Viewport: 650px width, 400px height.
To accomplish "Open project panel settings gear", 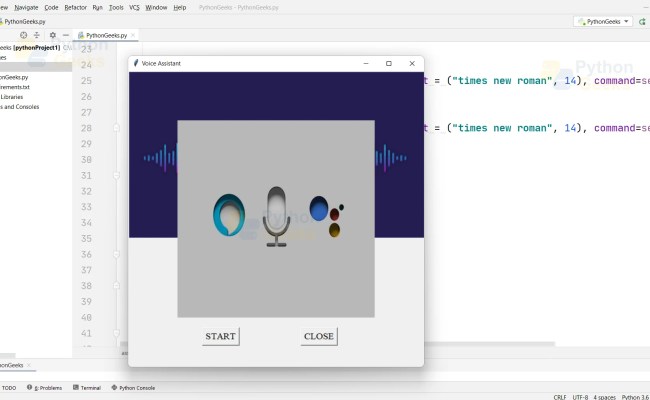I will pyautogui.click(x=53, y=35).
